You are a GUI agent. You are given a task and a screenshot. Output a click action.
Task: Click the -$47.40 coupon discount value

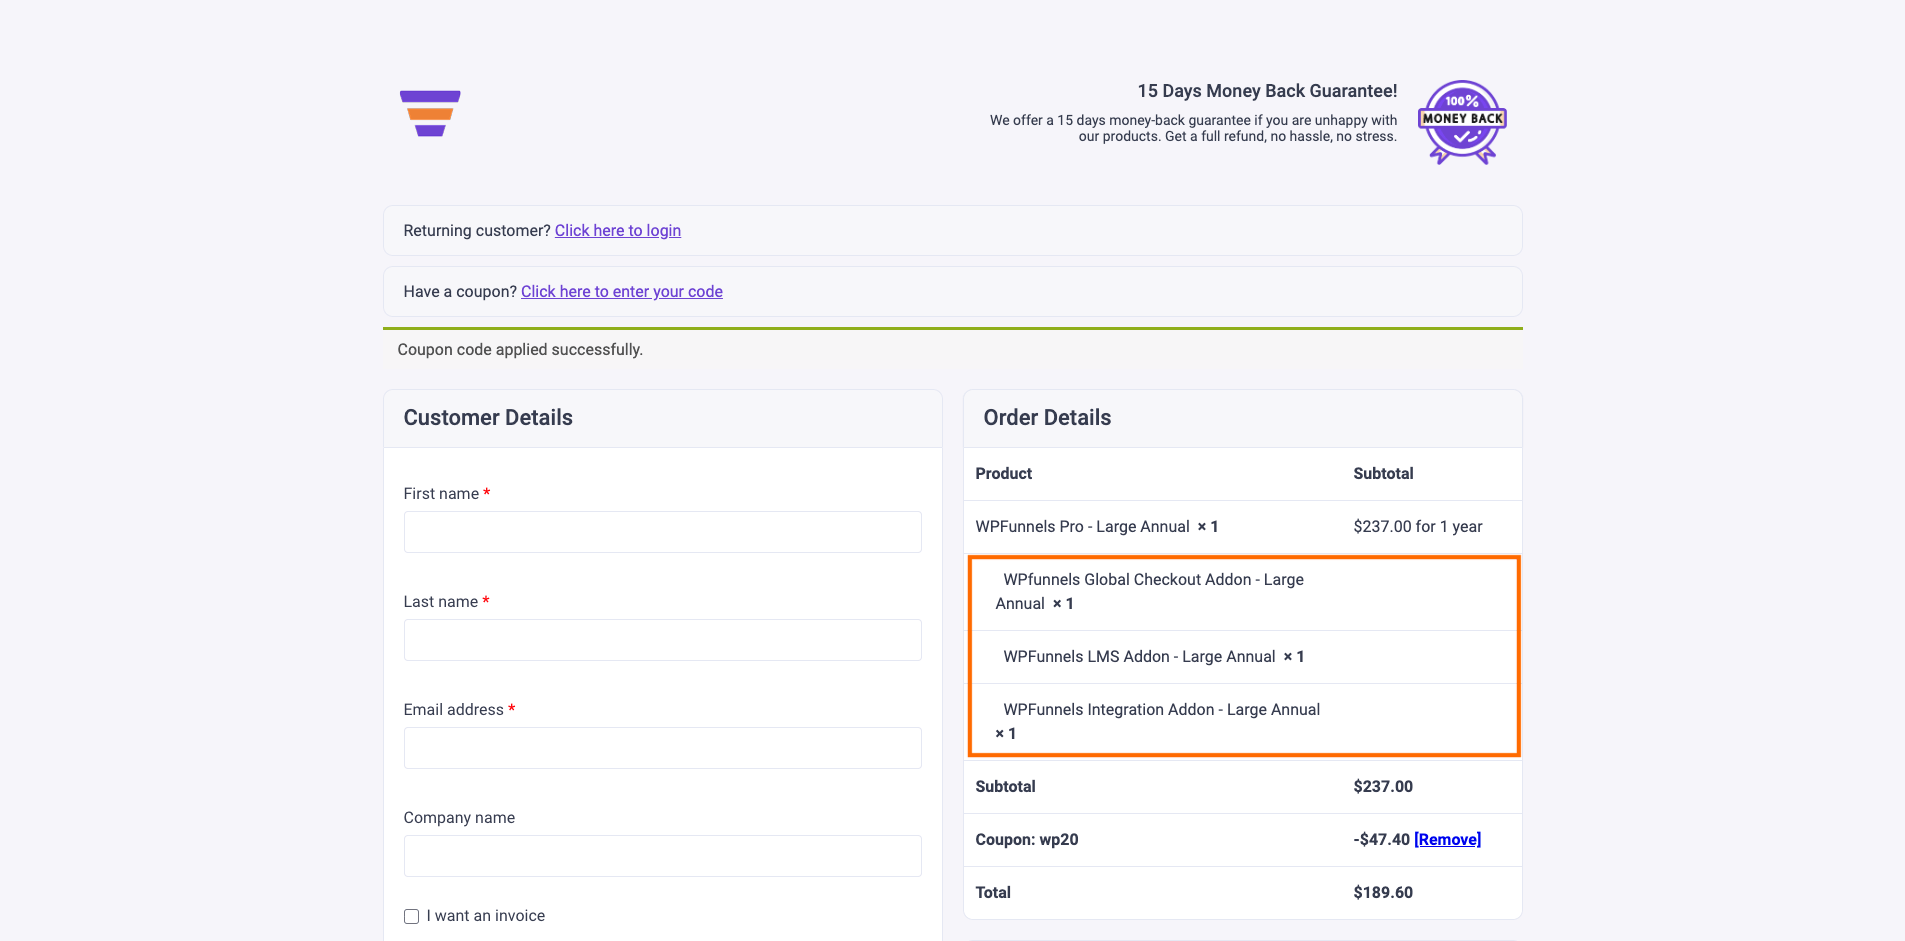tap(1381, 839)
